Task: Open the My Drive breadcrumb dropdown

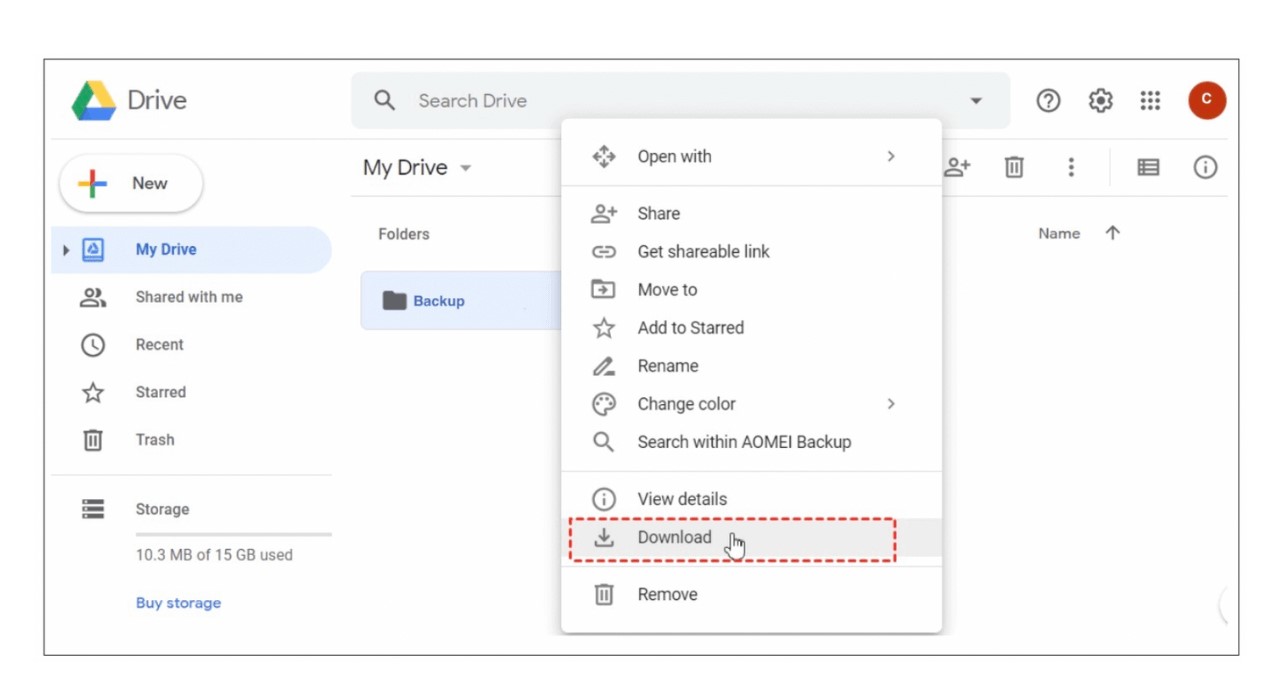Action: click(466, 167)
